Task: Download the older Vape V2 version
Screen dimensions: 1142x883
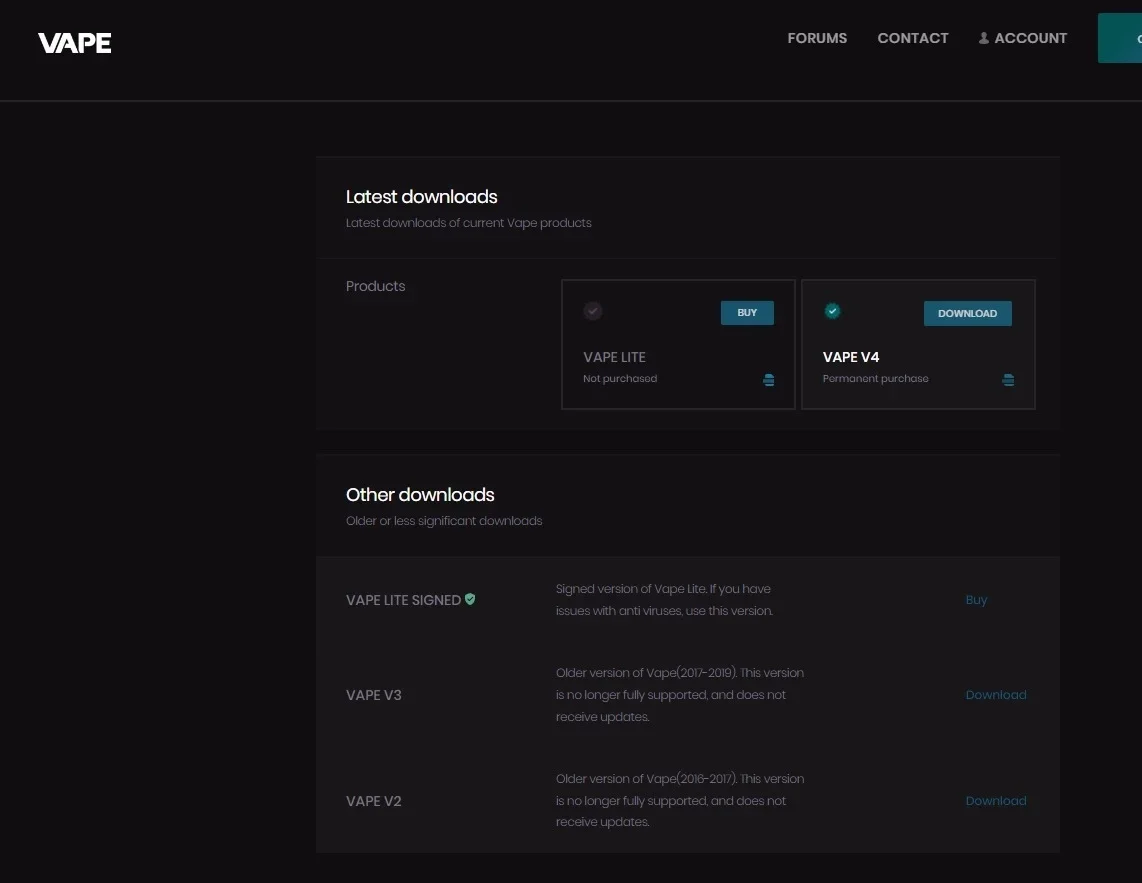Action: tap(996, 801)
